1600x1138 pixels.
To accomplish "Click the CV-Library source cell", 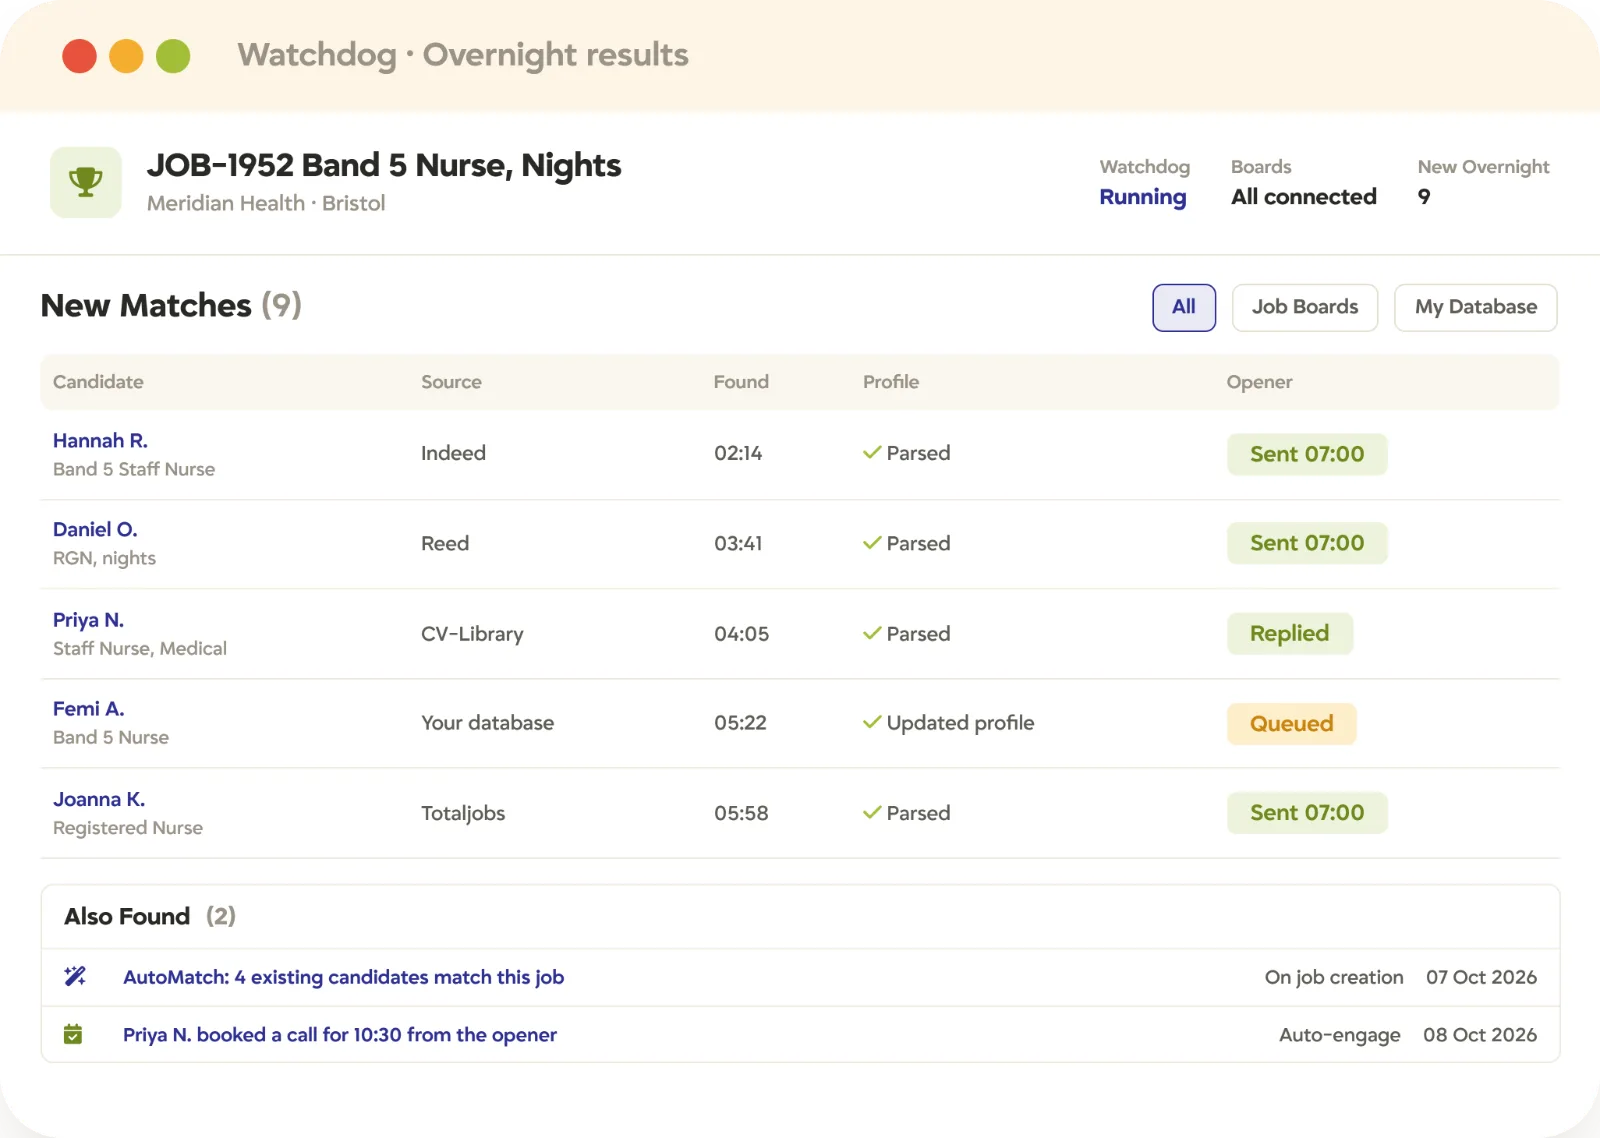I will pos(472,634).
